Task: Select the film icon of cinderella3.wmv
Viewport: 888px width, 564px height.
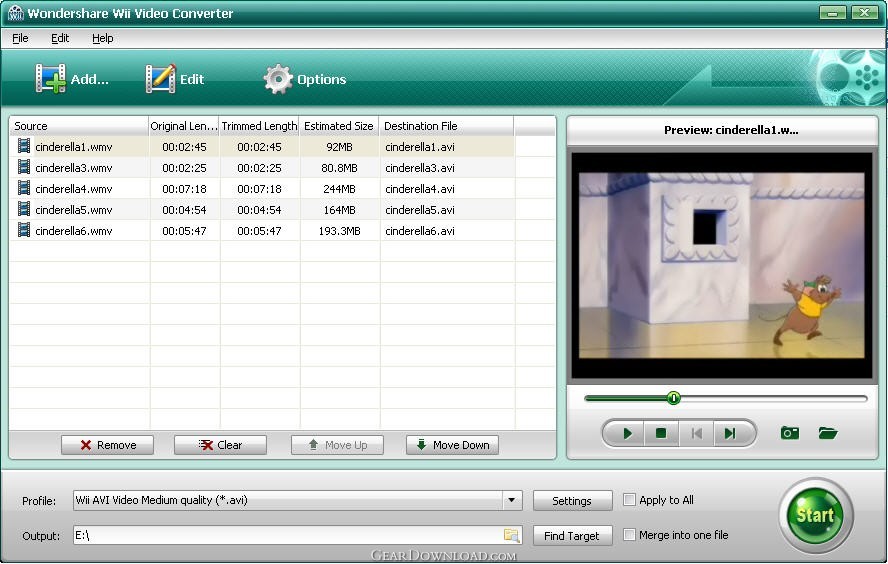Action: [24, 167]
